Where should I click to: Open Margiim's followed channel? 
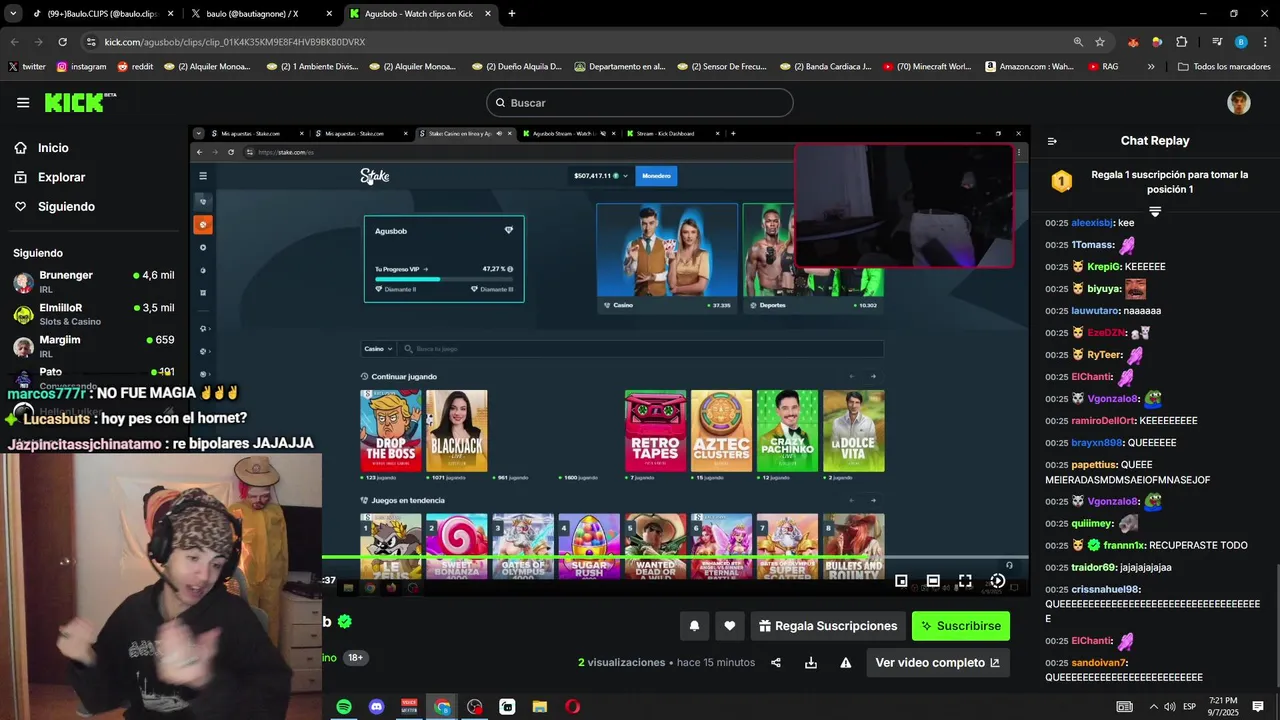(x=94, y=346)
